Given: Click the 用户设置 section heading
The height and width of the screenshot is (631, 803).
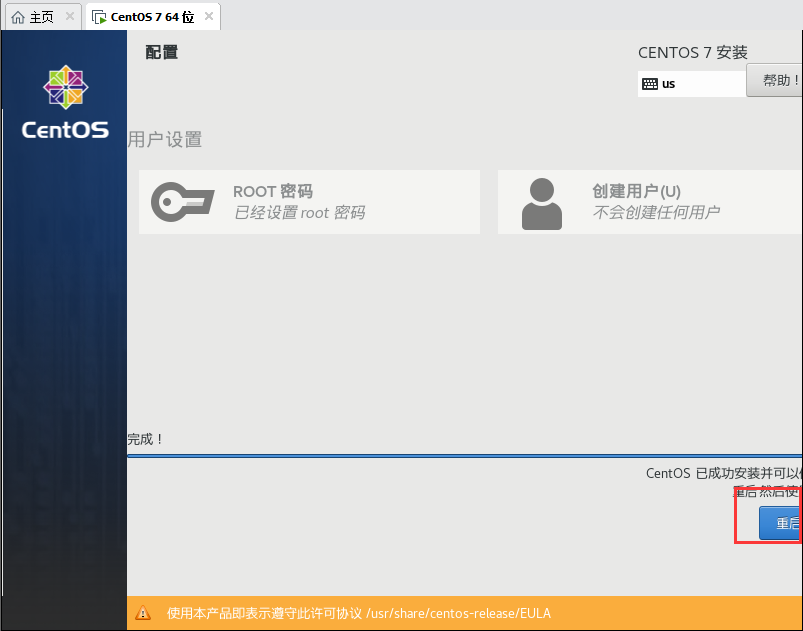Looking at the screenshot, I should [165, 140].
